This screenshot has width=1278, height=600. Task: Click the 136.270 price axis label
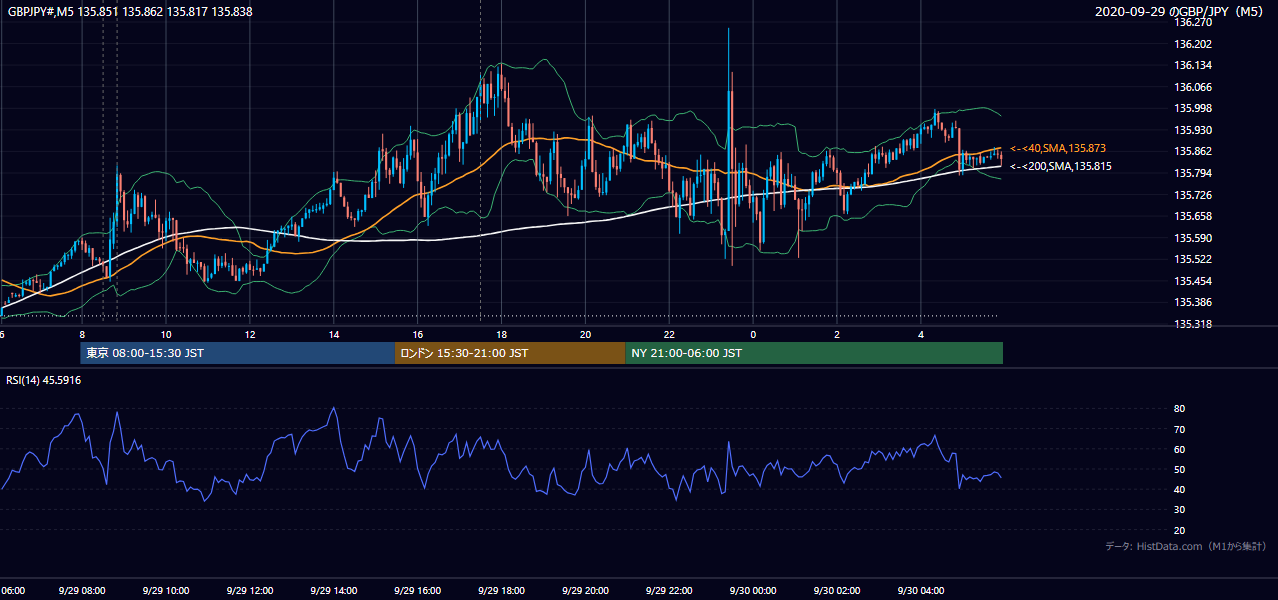(1194, 22)
